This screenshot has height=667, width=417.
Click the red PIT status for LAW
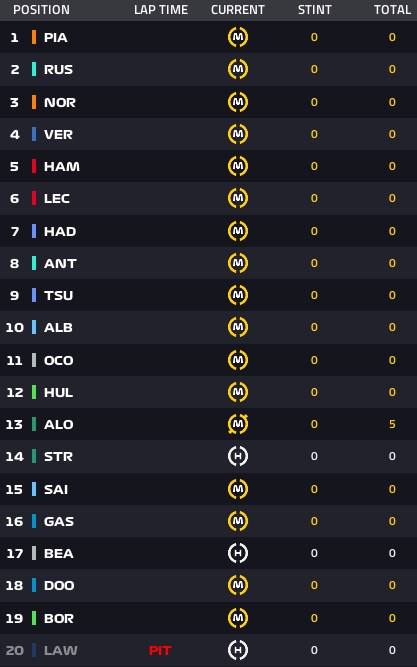click(x=160, y=650)
